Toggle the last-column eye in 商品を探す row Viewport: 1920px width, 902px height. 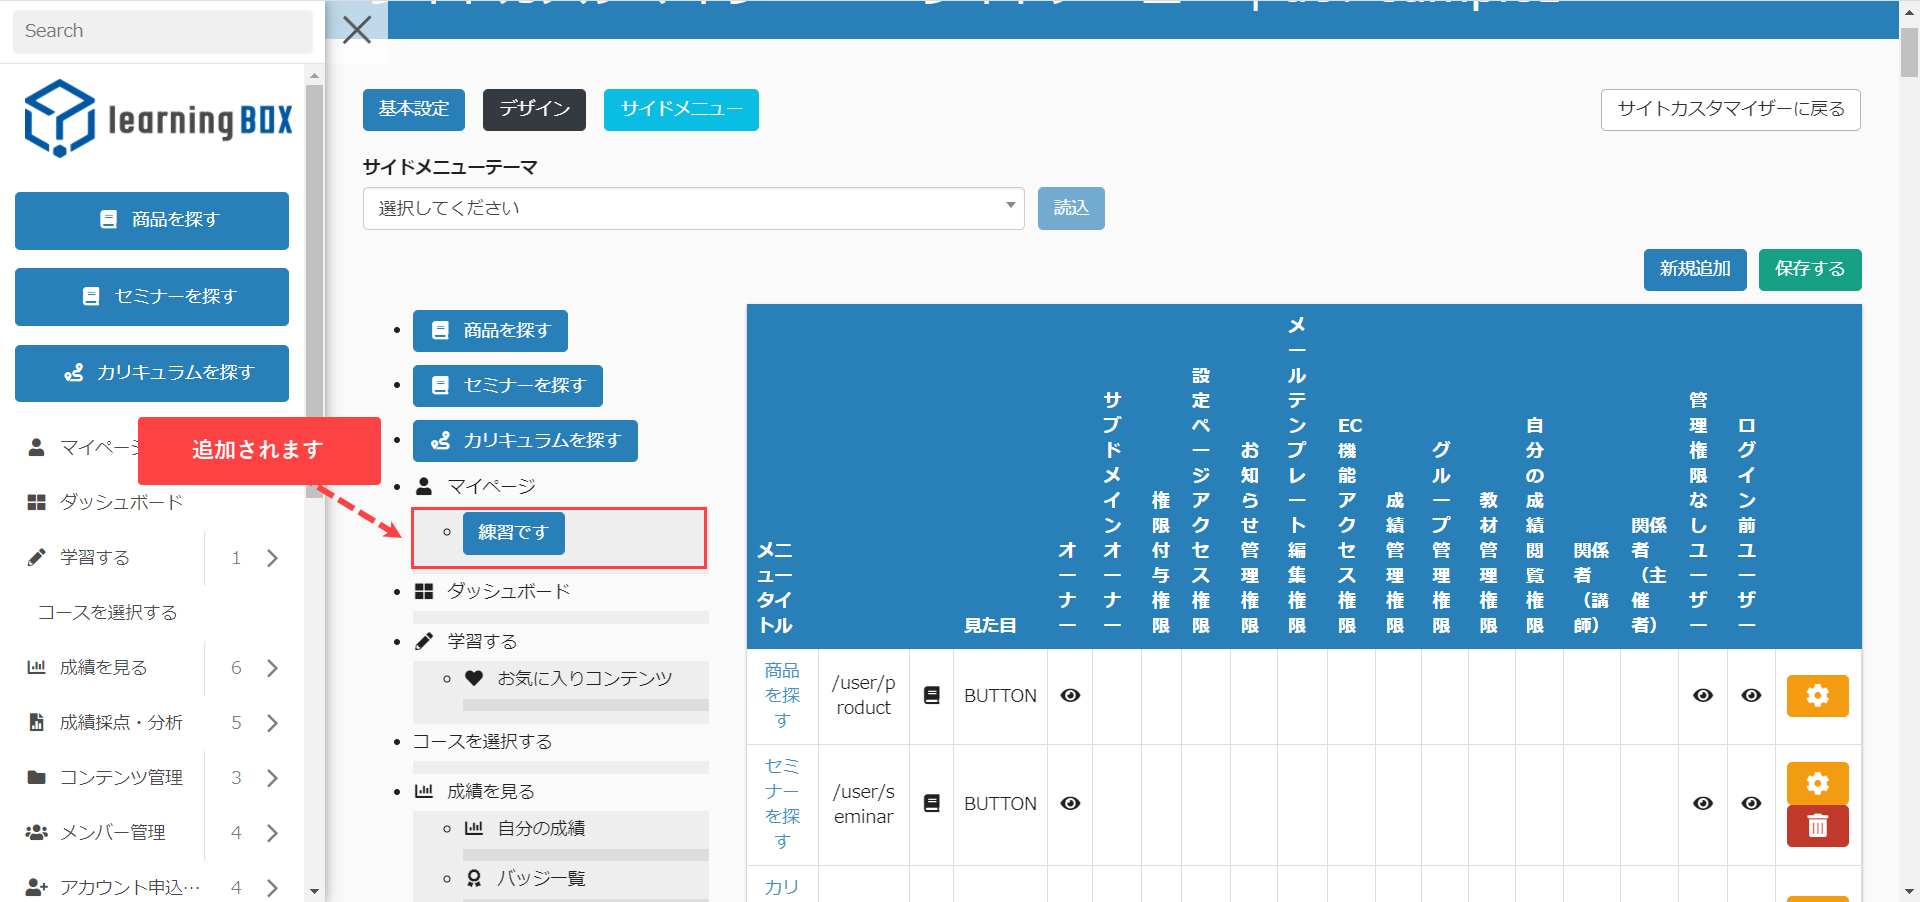1751,696
